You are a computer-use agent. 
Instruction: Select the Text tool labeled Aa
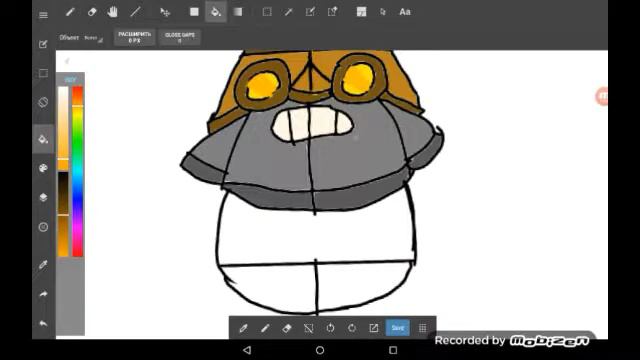tap(404, 12)
